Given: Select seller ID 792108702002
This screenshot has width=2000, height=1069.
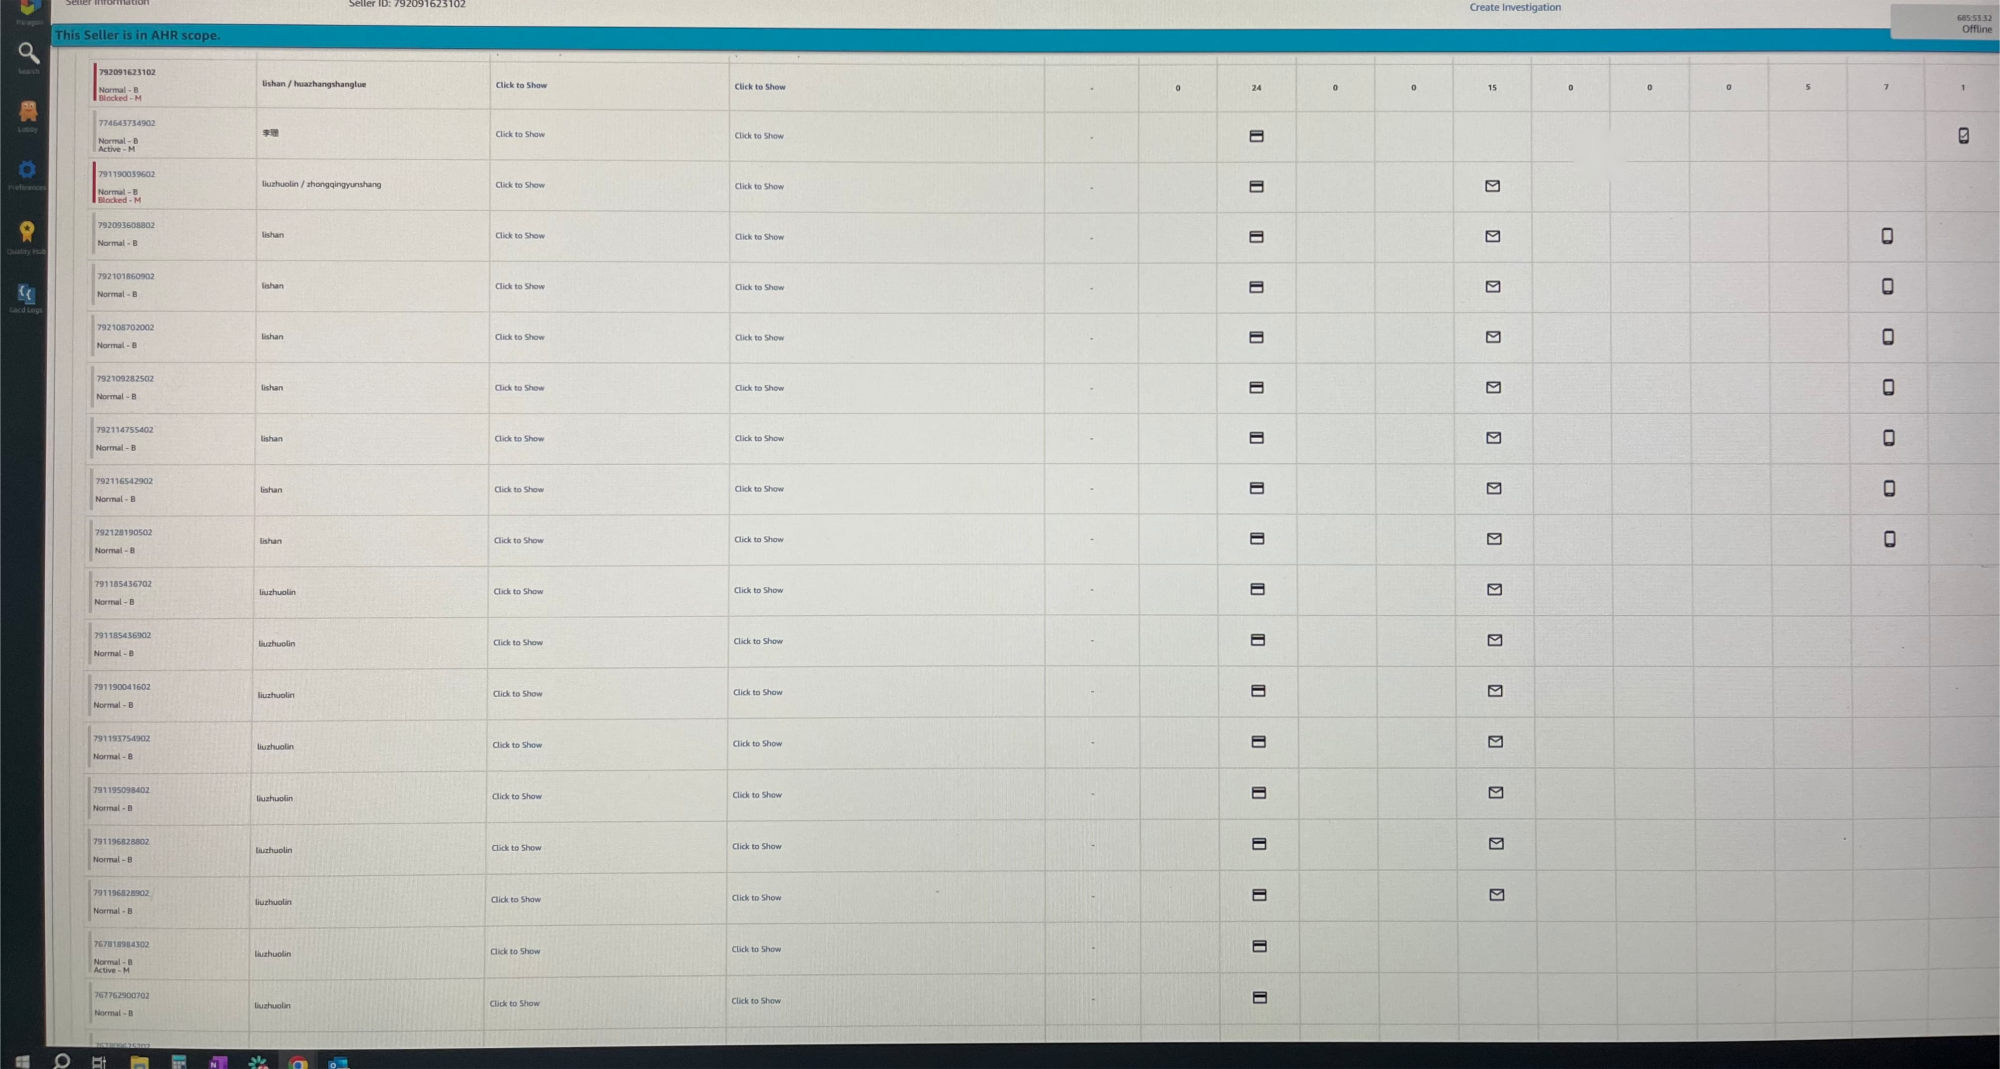Looking at the screenshot, I should click(x=125, y=327).
